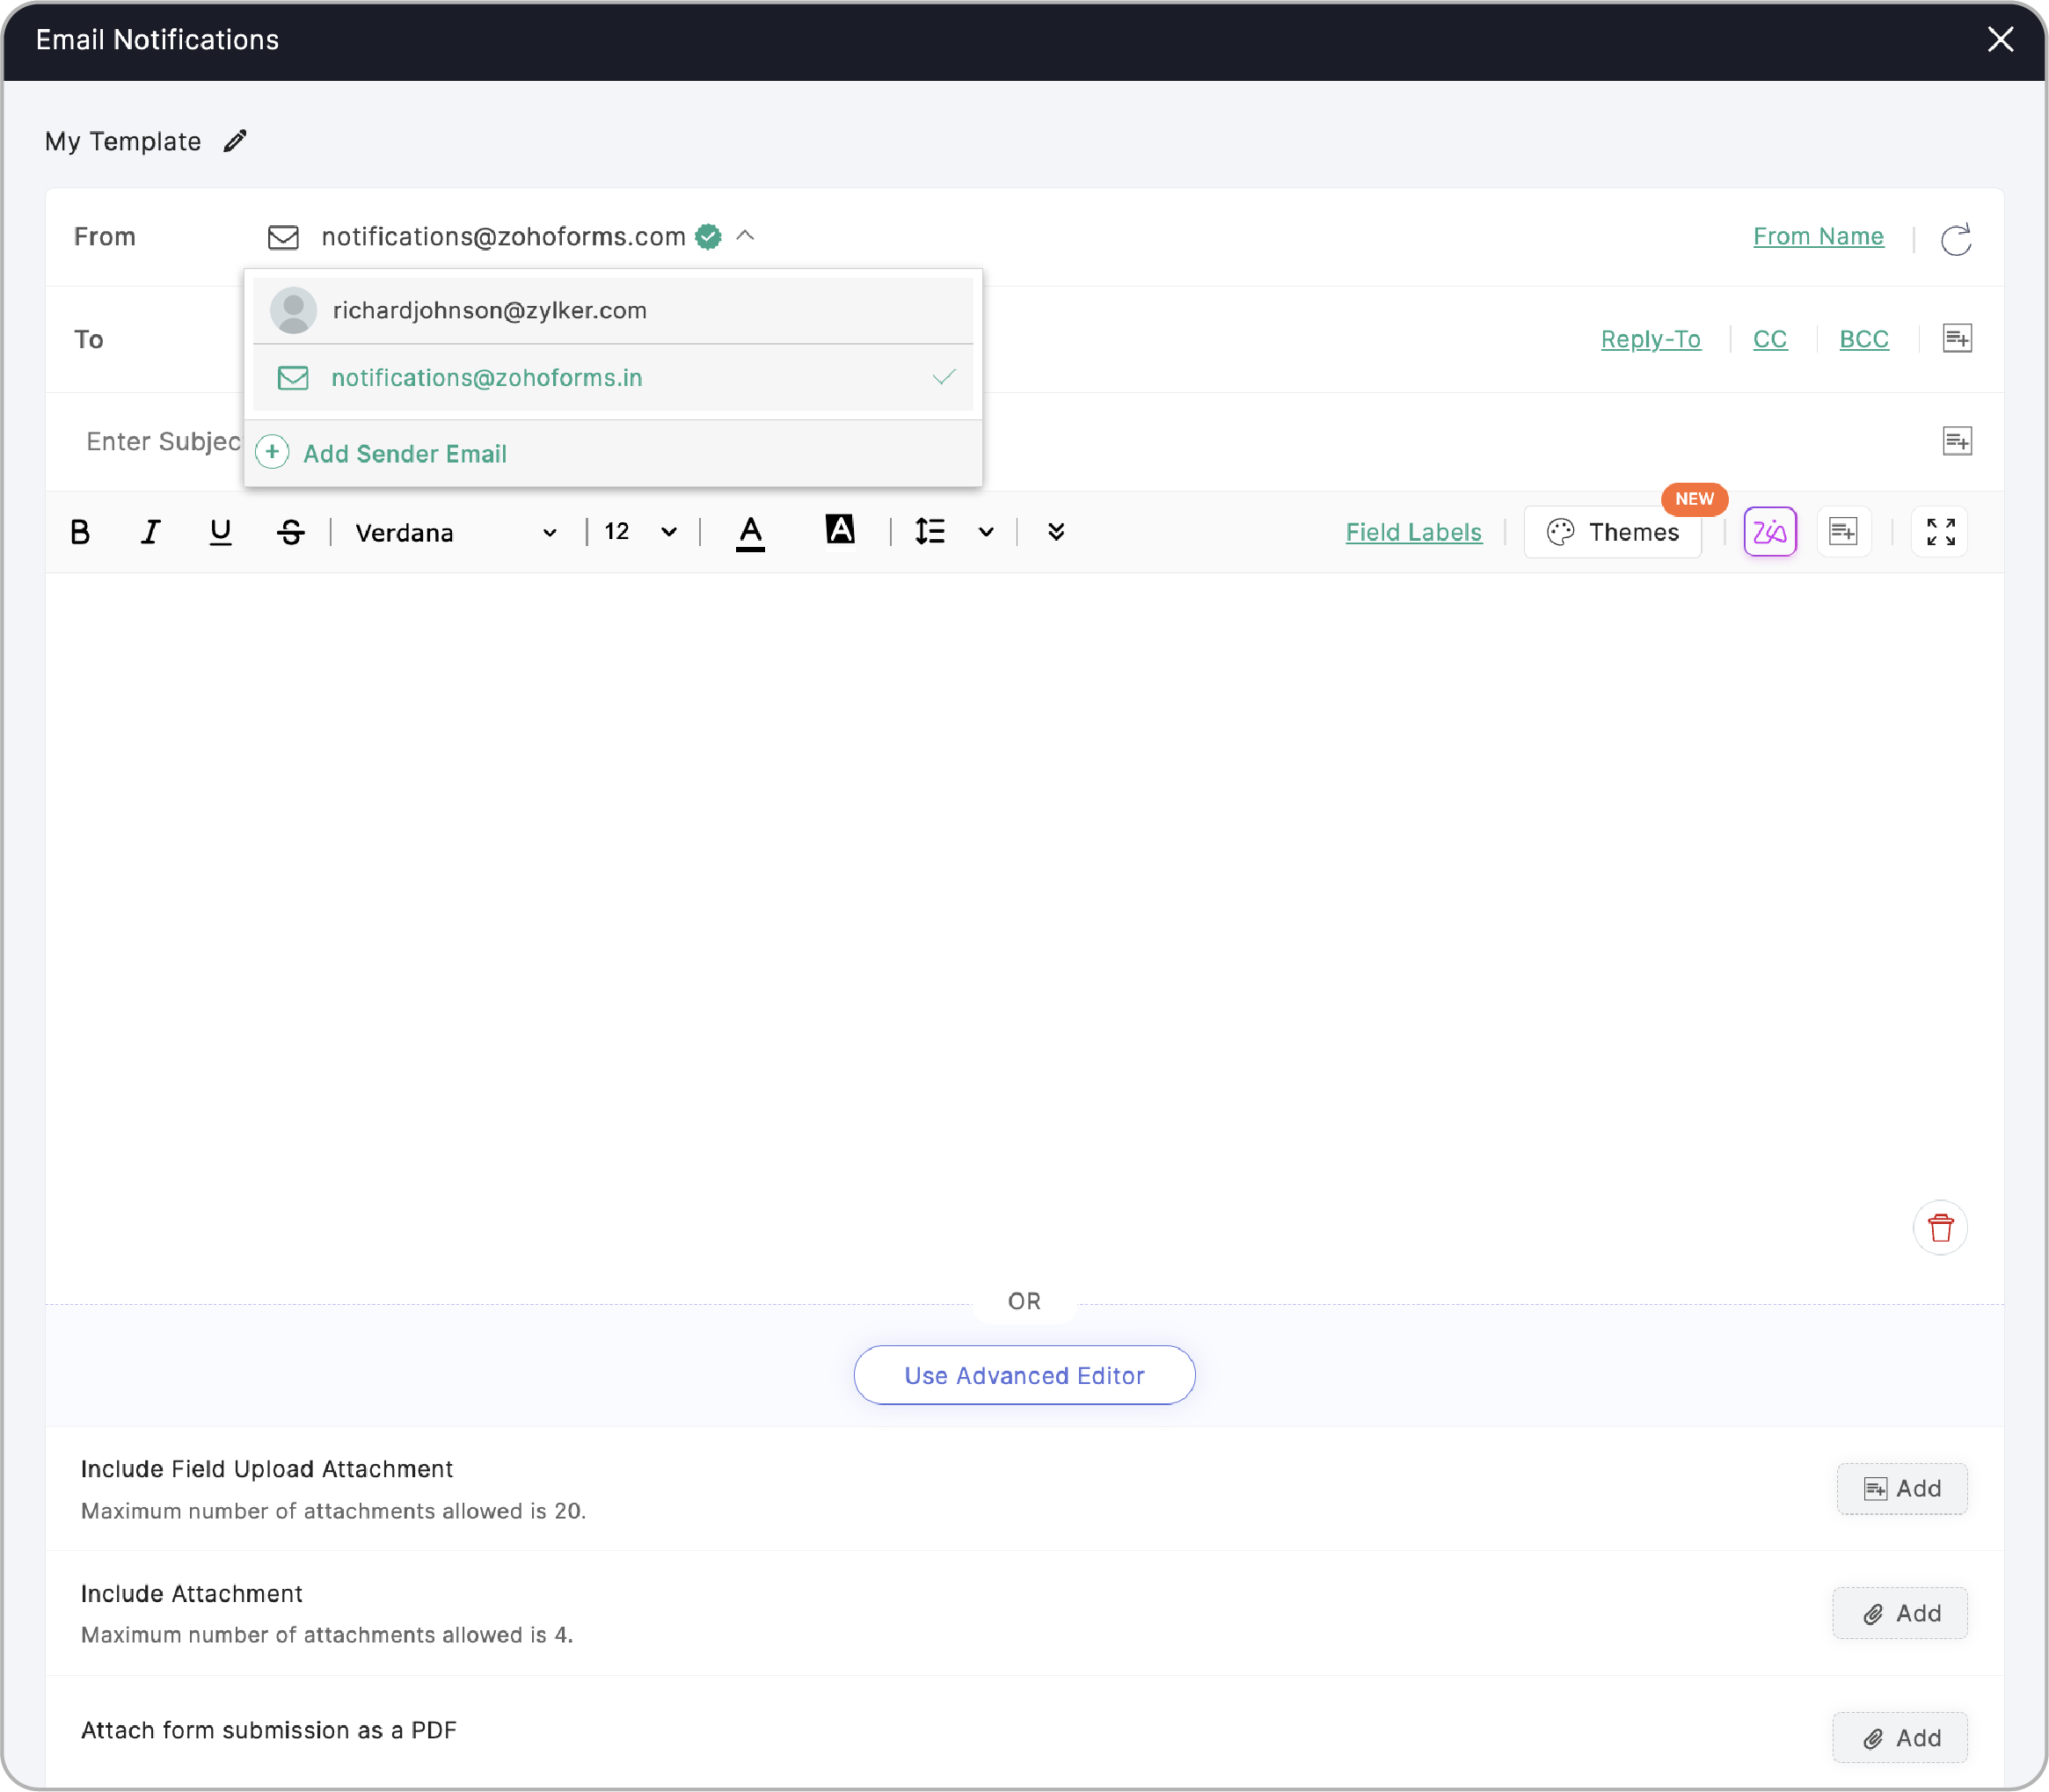Click the insert field icon in the Subject row

(x=1957, y=441)
